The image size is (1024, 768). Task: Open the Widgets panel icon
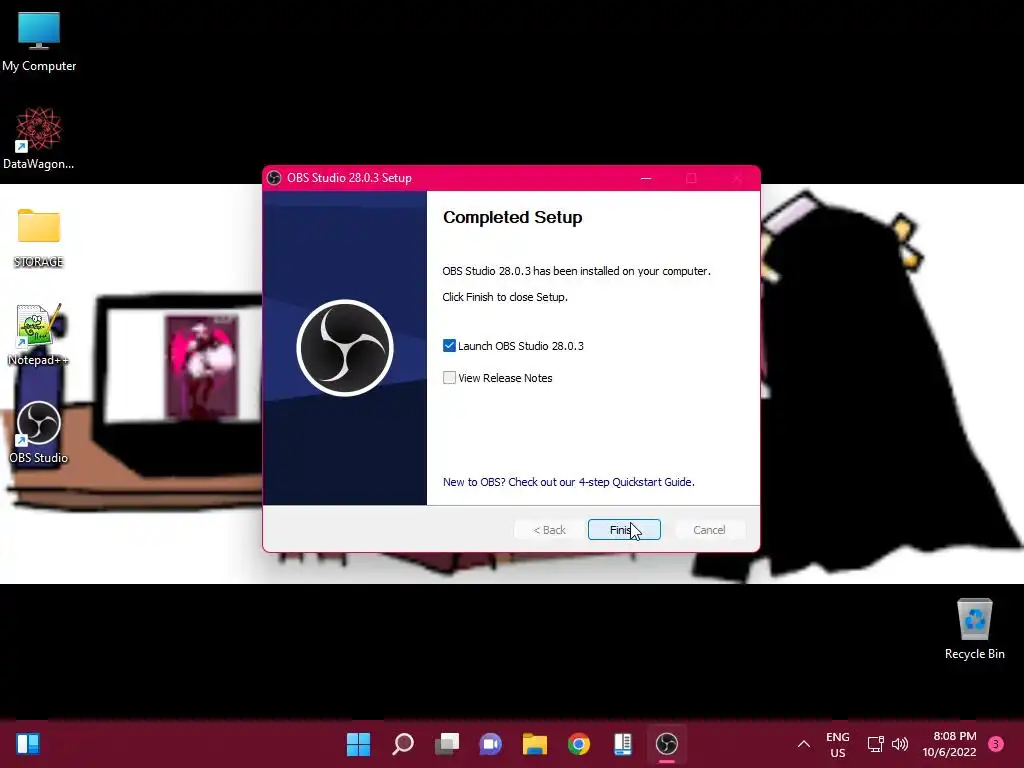coord(28,744)
